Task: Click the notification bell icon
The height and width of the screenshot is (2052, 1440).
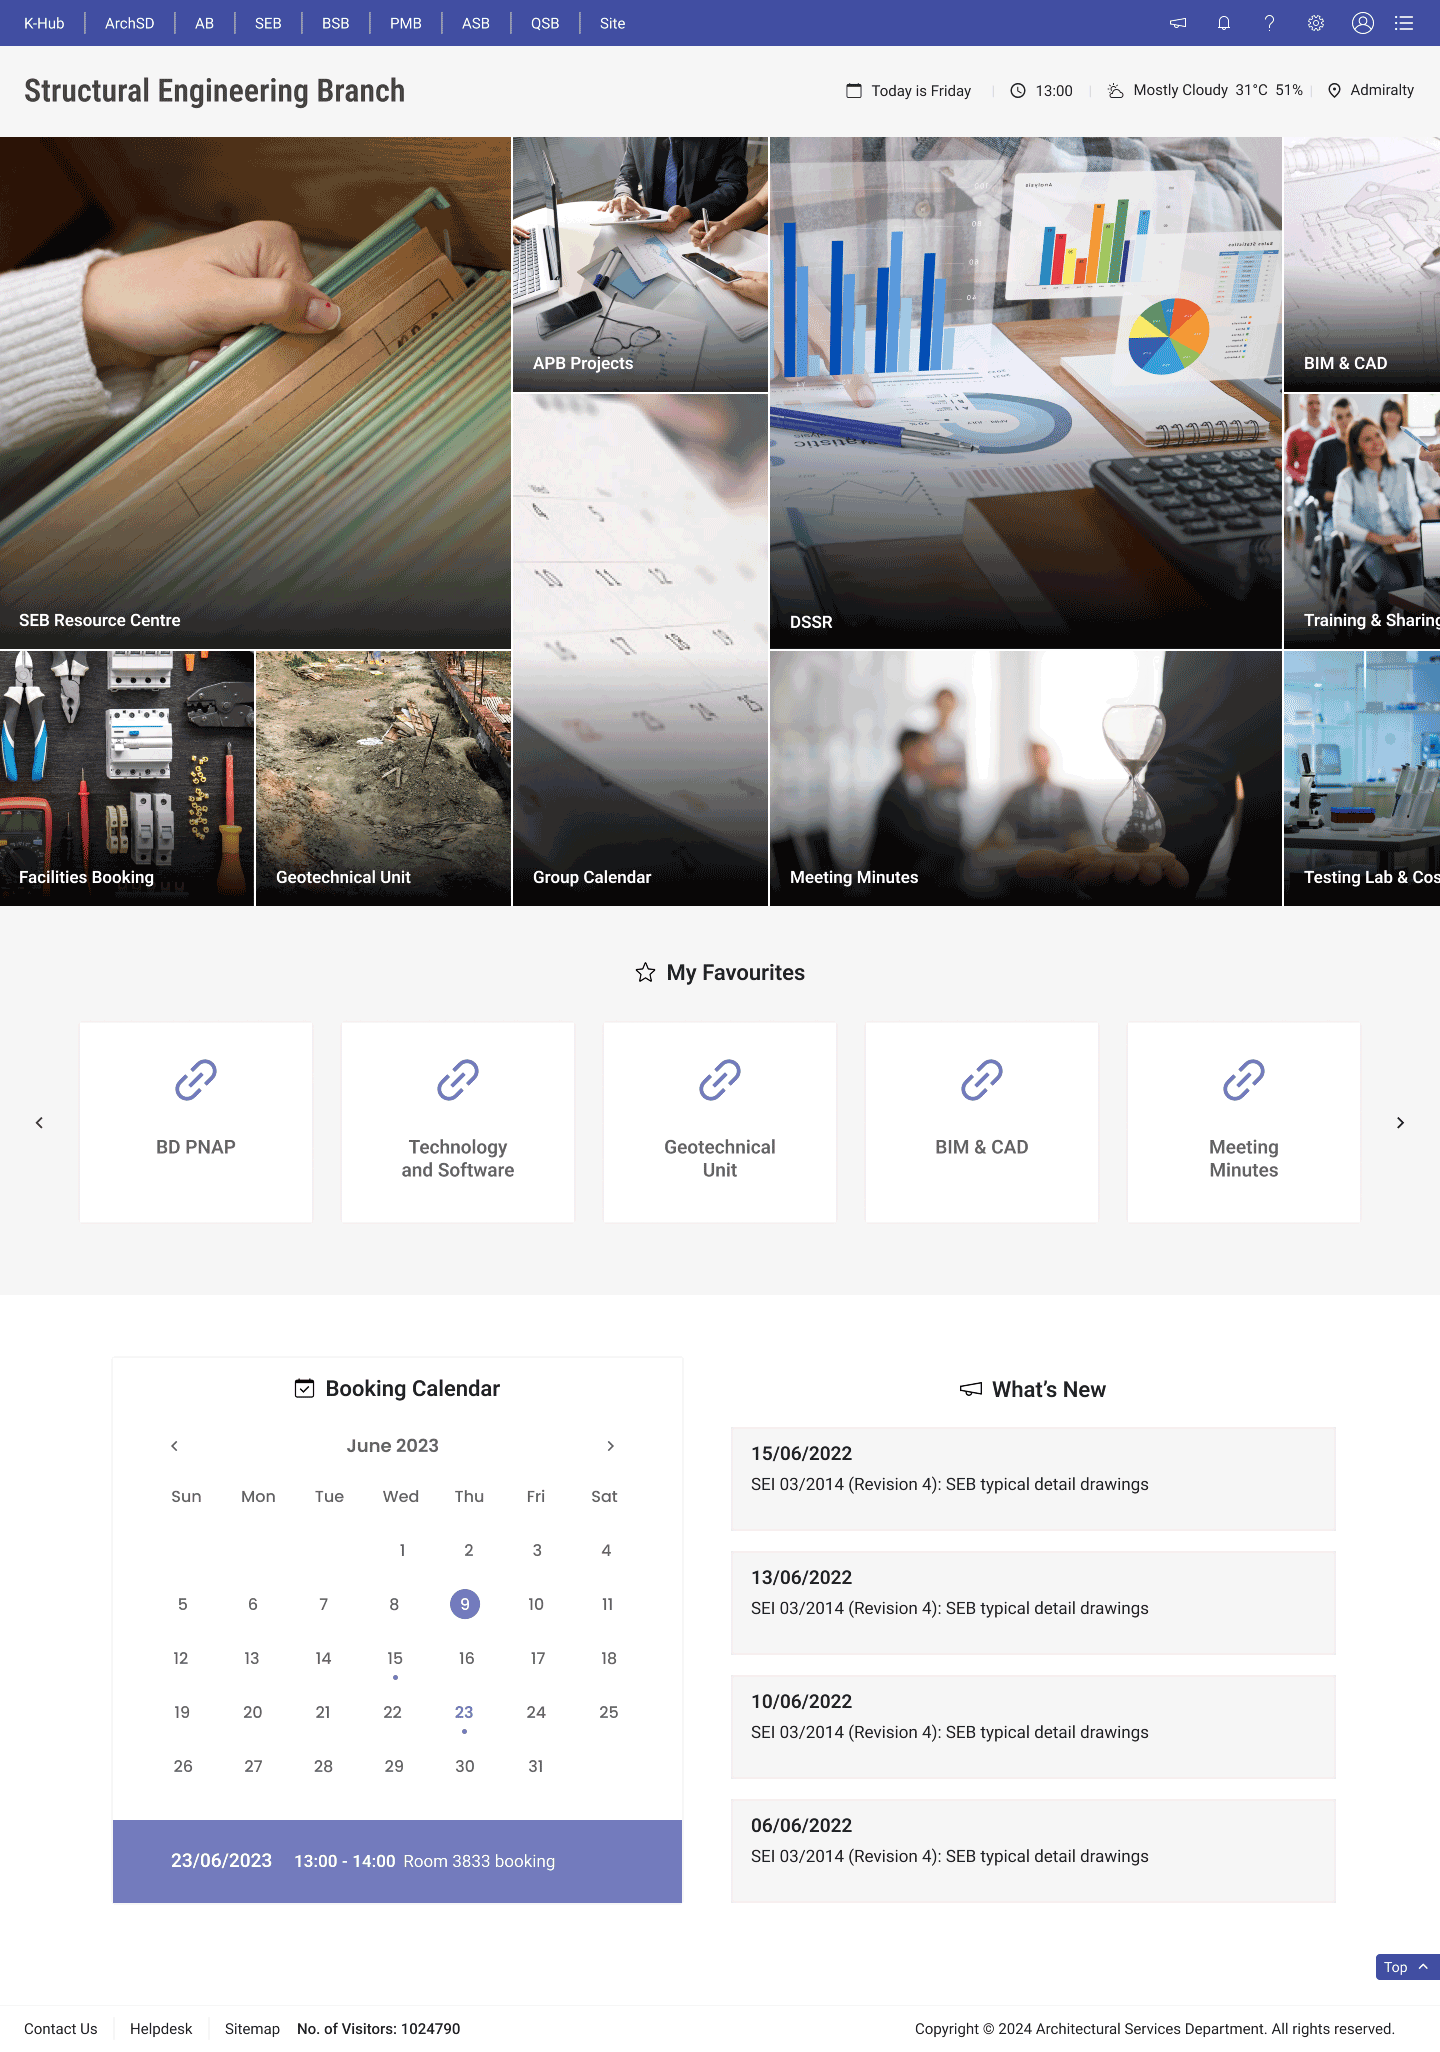Action: pyautogui.click(x=1224, y=23)
